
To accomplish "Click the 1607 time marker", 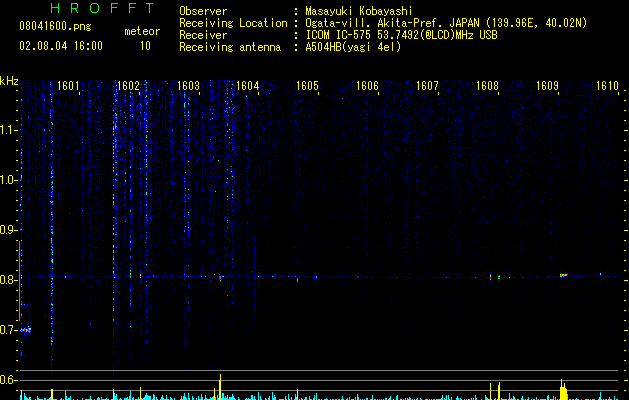I will point(427,85).
